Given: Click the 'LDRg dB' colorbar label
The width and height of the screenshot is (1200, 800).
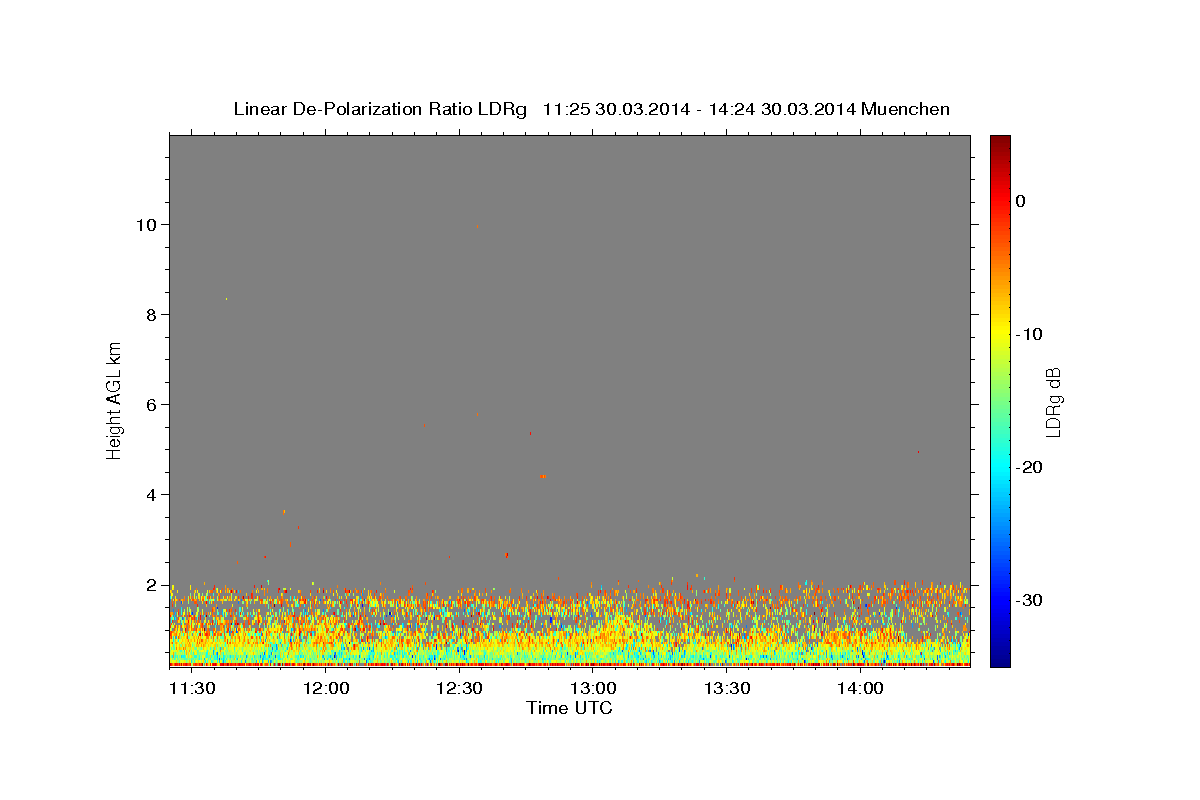Looking at the screenshot, I should pos(1053,401).
